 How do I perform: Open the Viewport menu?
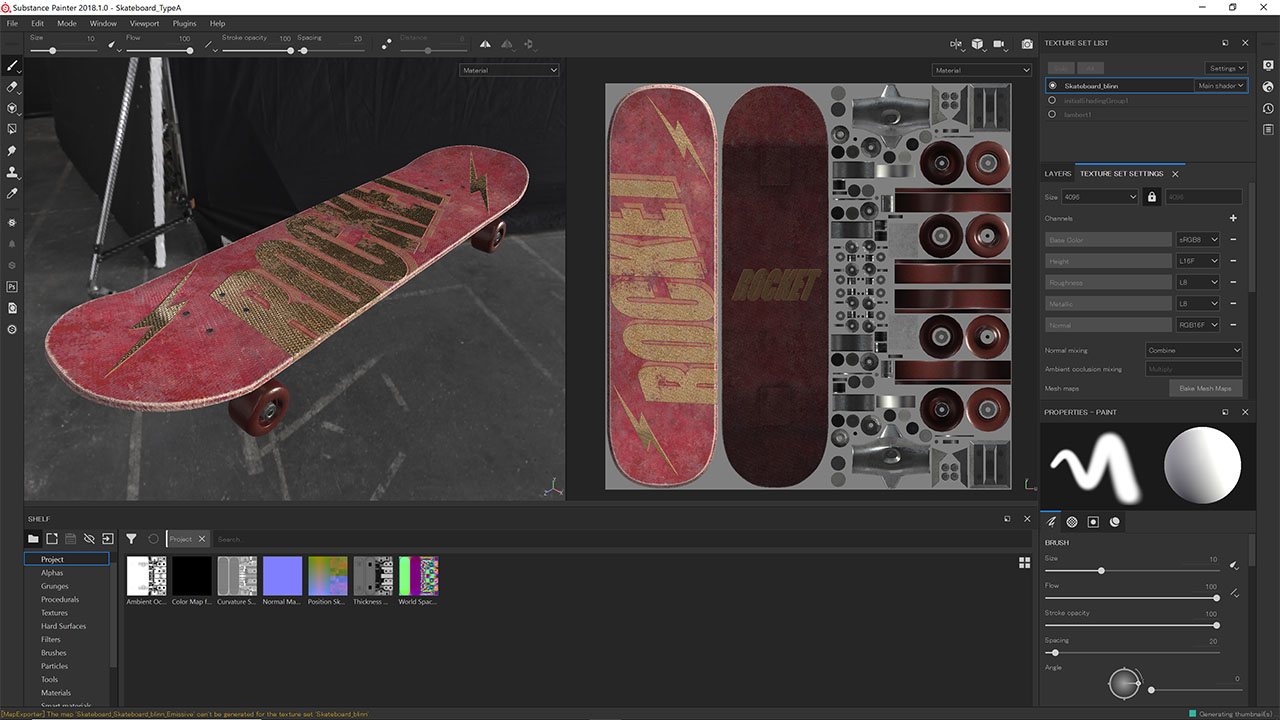145,23
